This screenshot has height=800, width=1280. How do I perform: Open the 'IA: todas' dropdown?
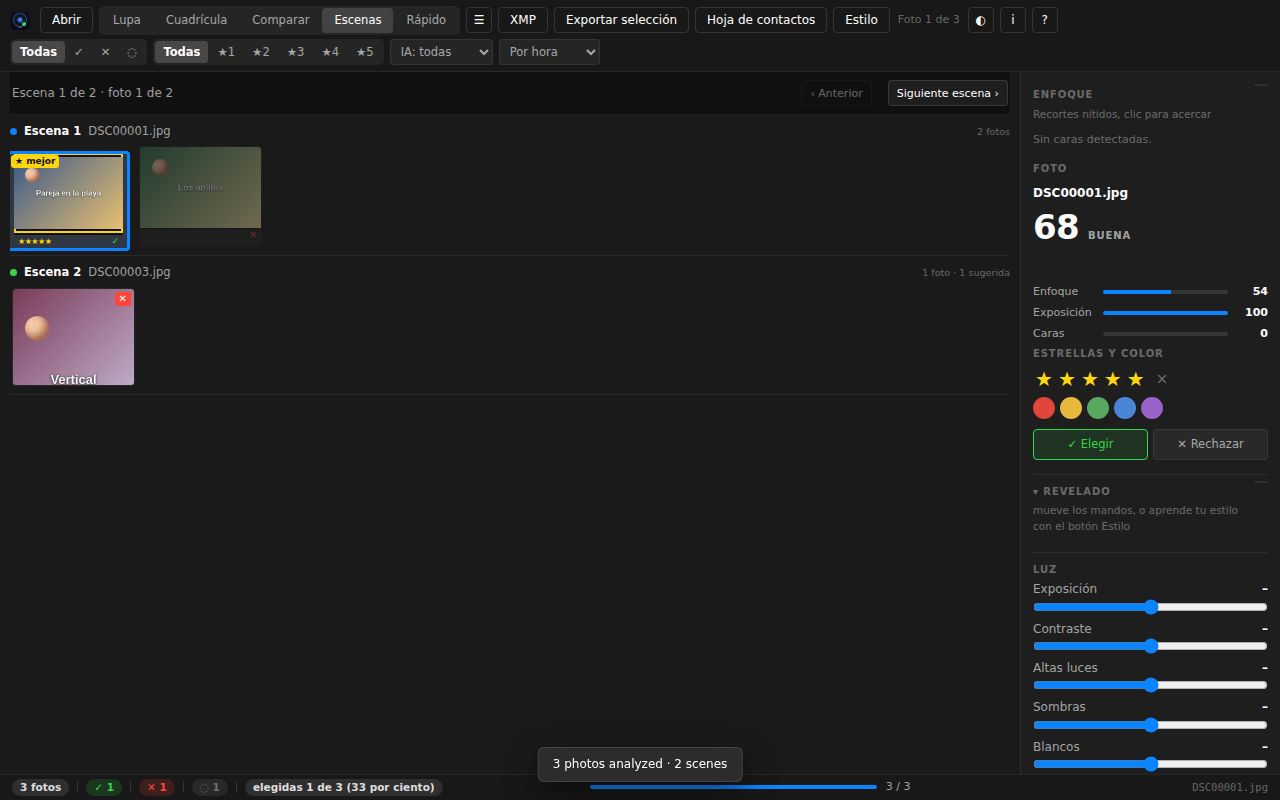(x=441, y=52)
